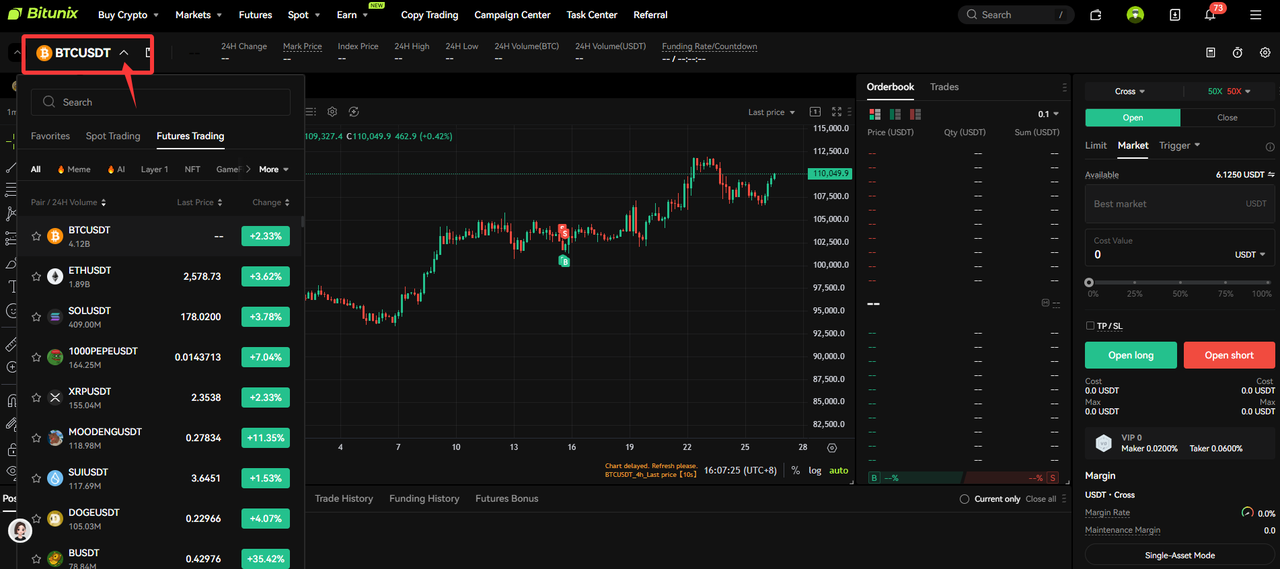Open the Funding History tab
Screen dimensions: 1280x569
[x=424, y=499]
